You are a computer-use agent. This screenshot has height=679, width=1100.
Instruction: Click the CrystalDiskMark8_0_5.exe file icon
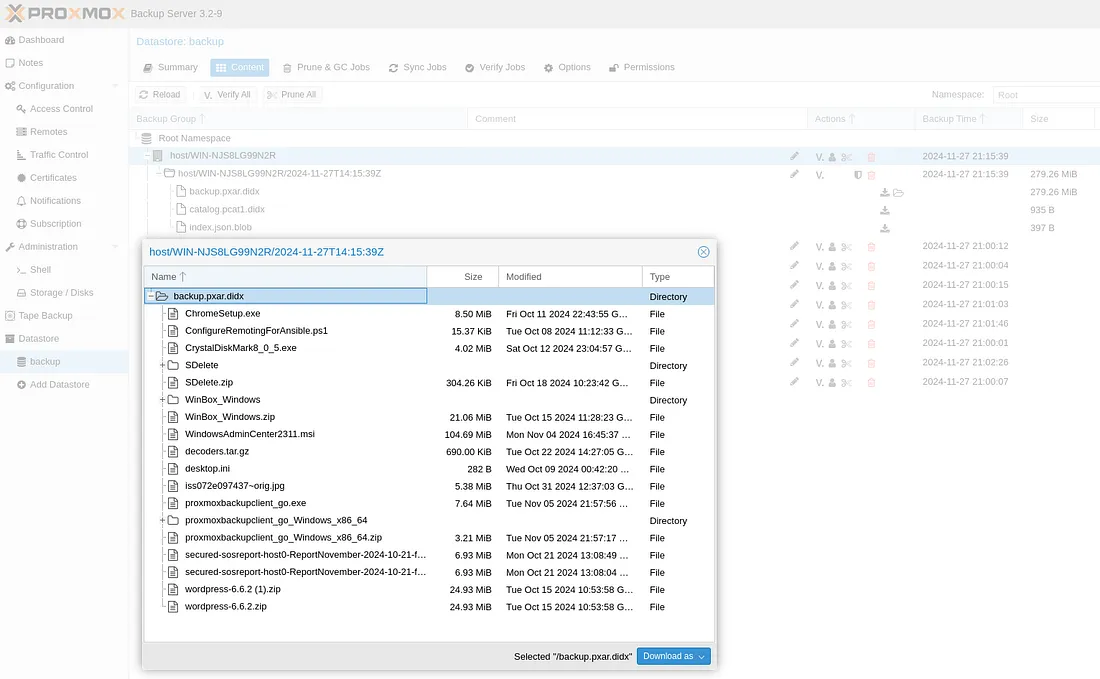point(173,348)
